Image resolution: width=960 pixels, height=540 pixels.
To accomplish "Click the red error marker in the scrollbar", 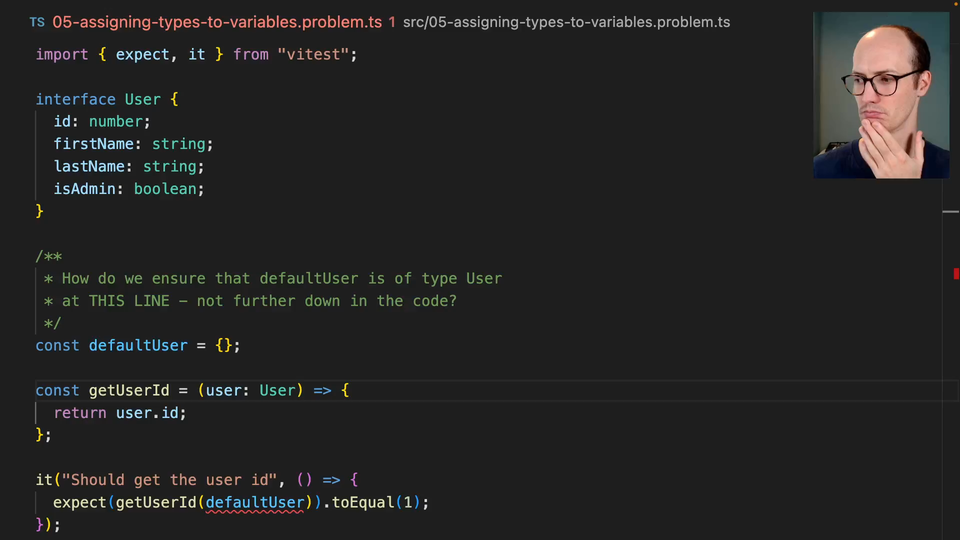I will pos(956,273).
